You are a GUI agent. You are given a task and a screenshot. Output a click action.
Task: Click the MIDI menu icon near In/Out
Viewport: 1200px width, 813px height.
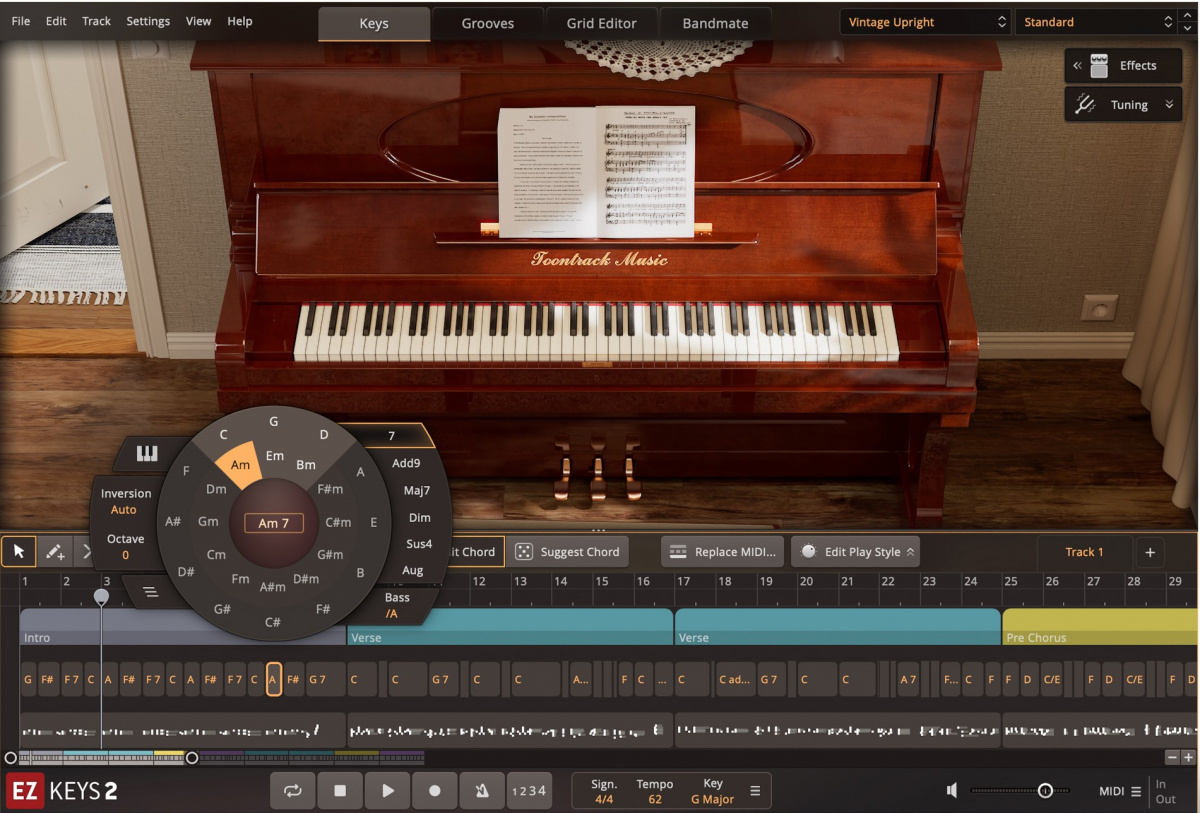(x=1136, y=790)
